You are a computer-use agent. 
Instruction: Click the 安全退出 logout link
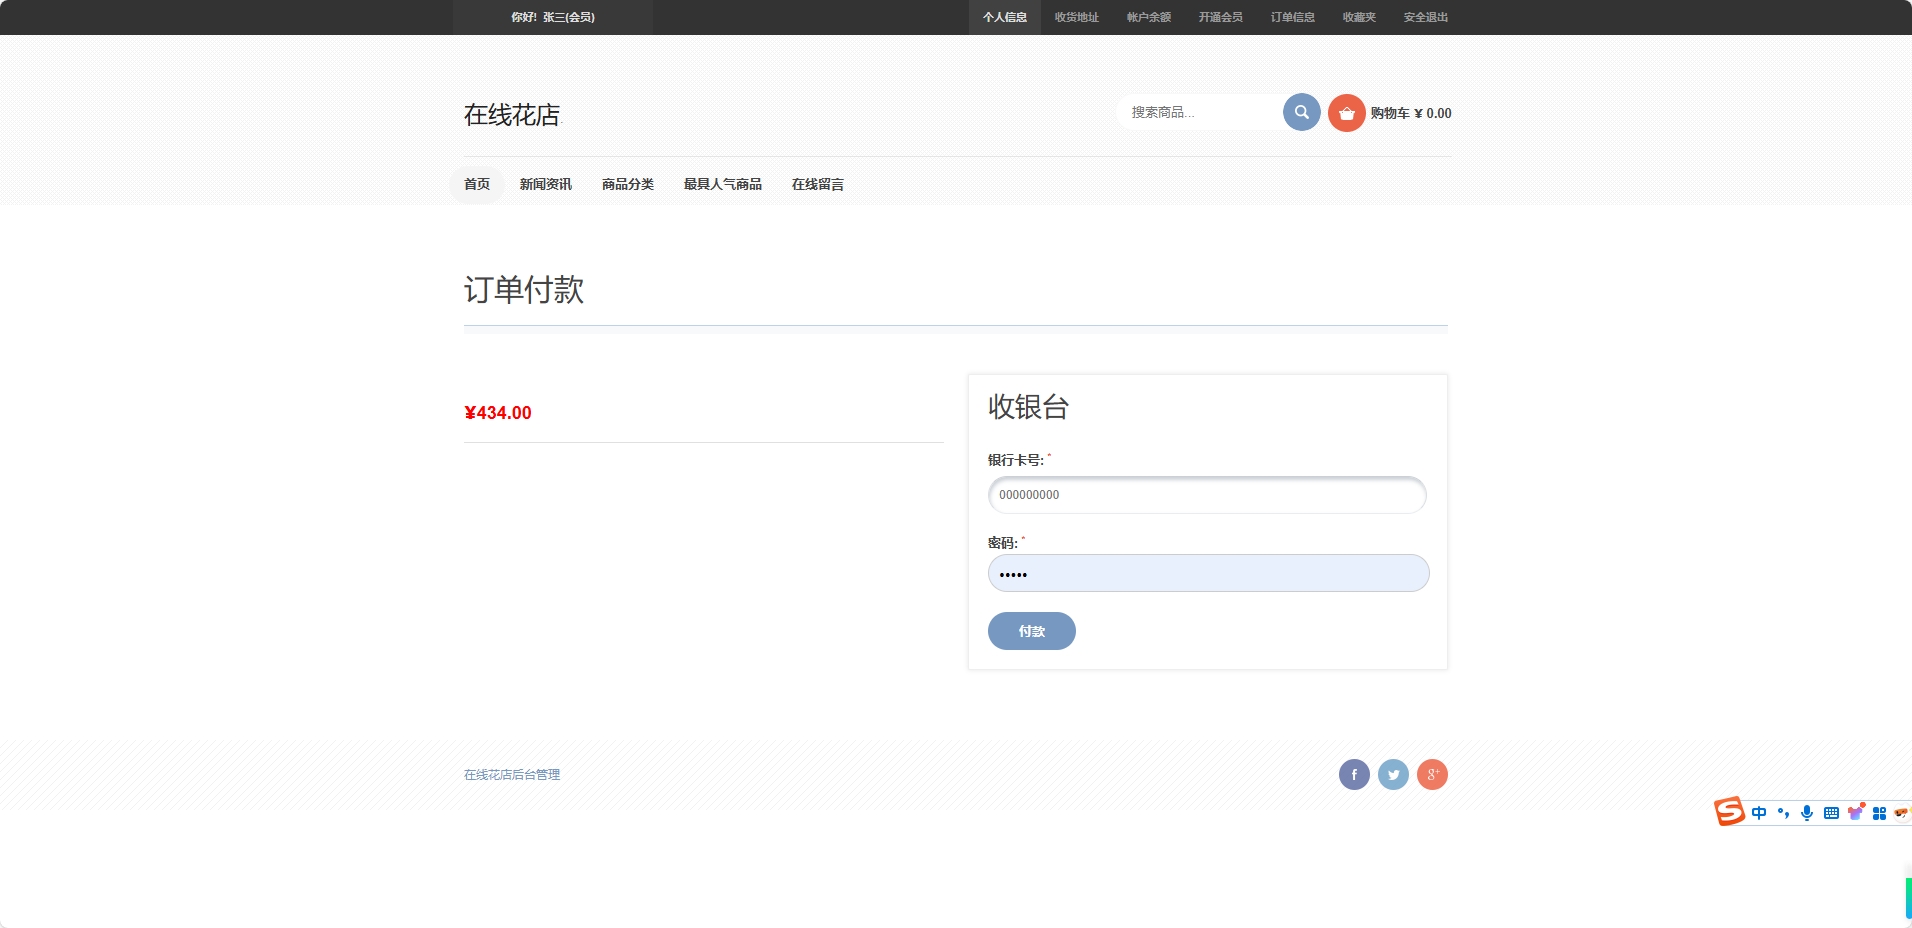(x=1424, y=17)
